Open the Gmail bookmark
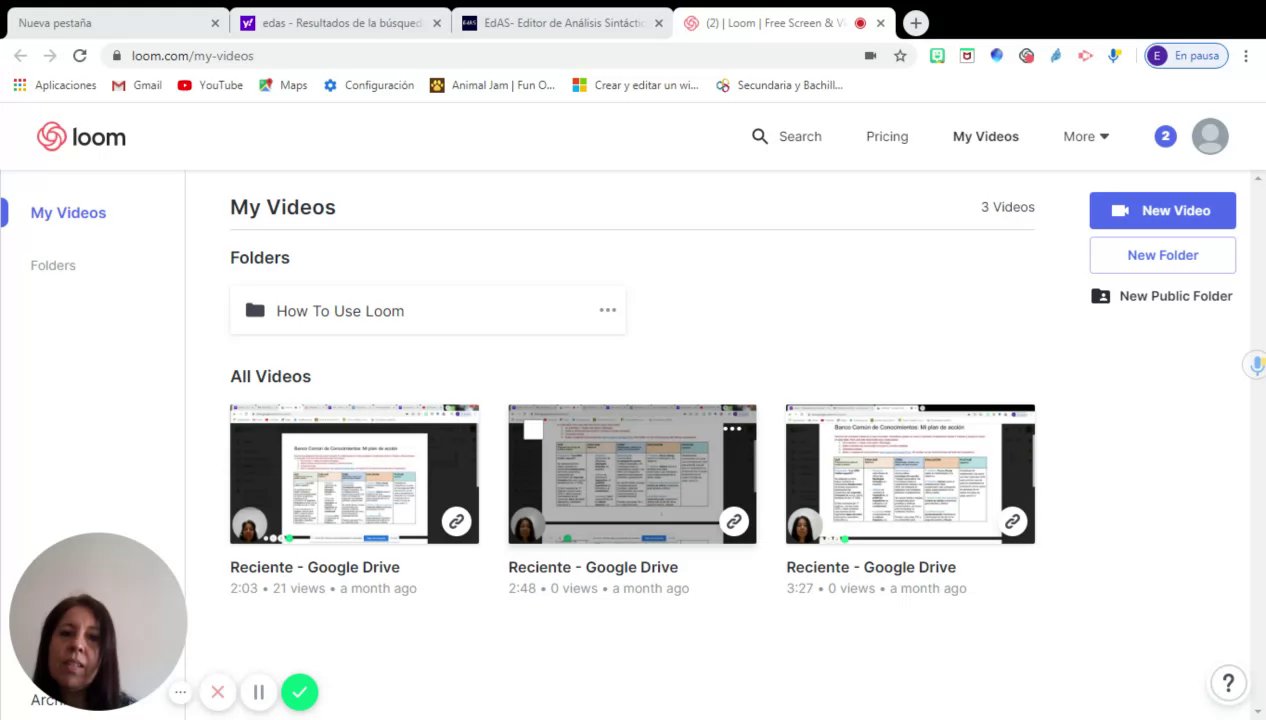 [x=136, y=85]
